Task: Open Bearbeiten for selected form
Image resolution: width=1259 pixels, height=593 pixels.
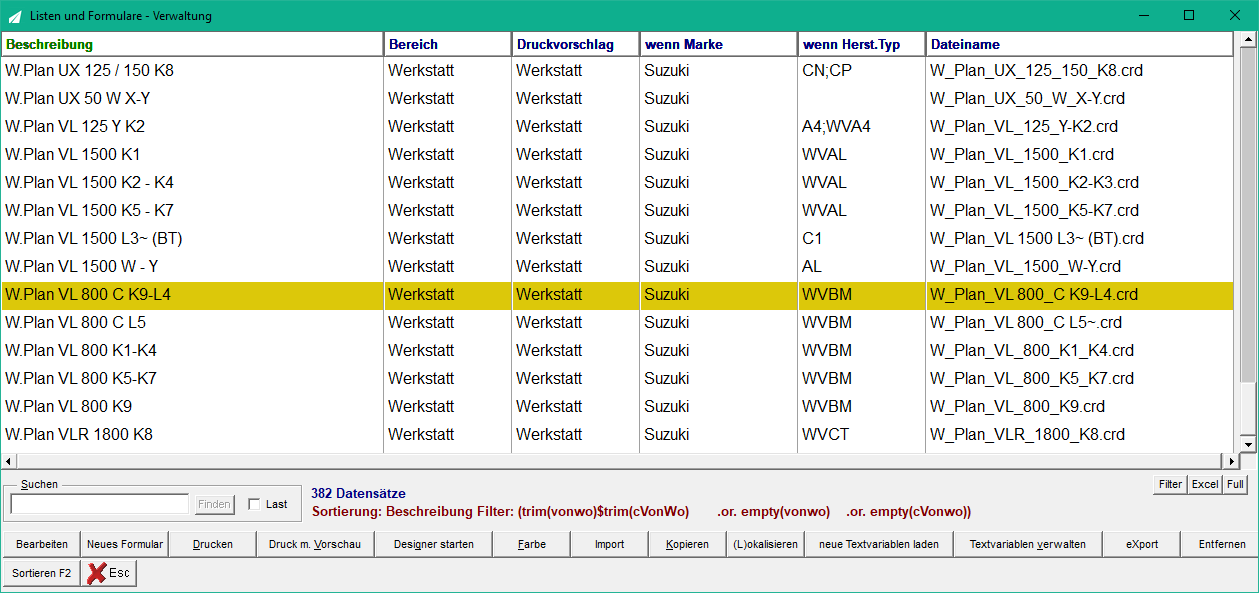Action: pos(42,544)
